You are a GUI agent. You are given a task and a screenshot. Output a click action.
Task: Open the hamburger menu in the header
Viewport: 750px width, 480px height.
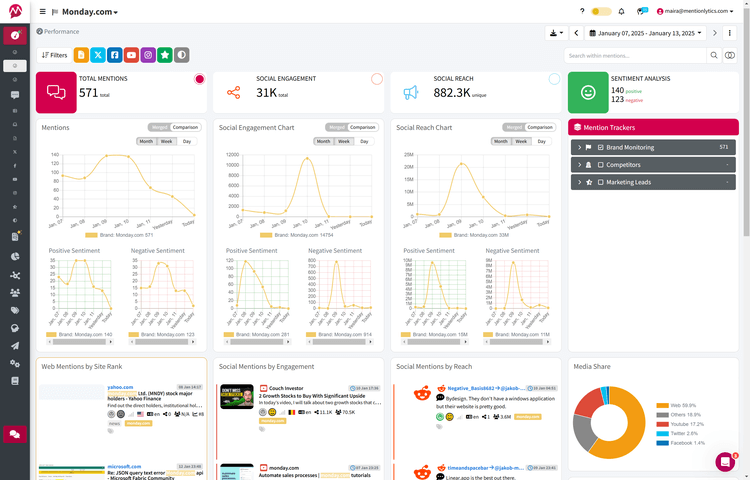pyautogui.click(x=43, y=11)
